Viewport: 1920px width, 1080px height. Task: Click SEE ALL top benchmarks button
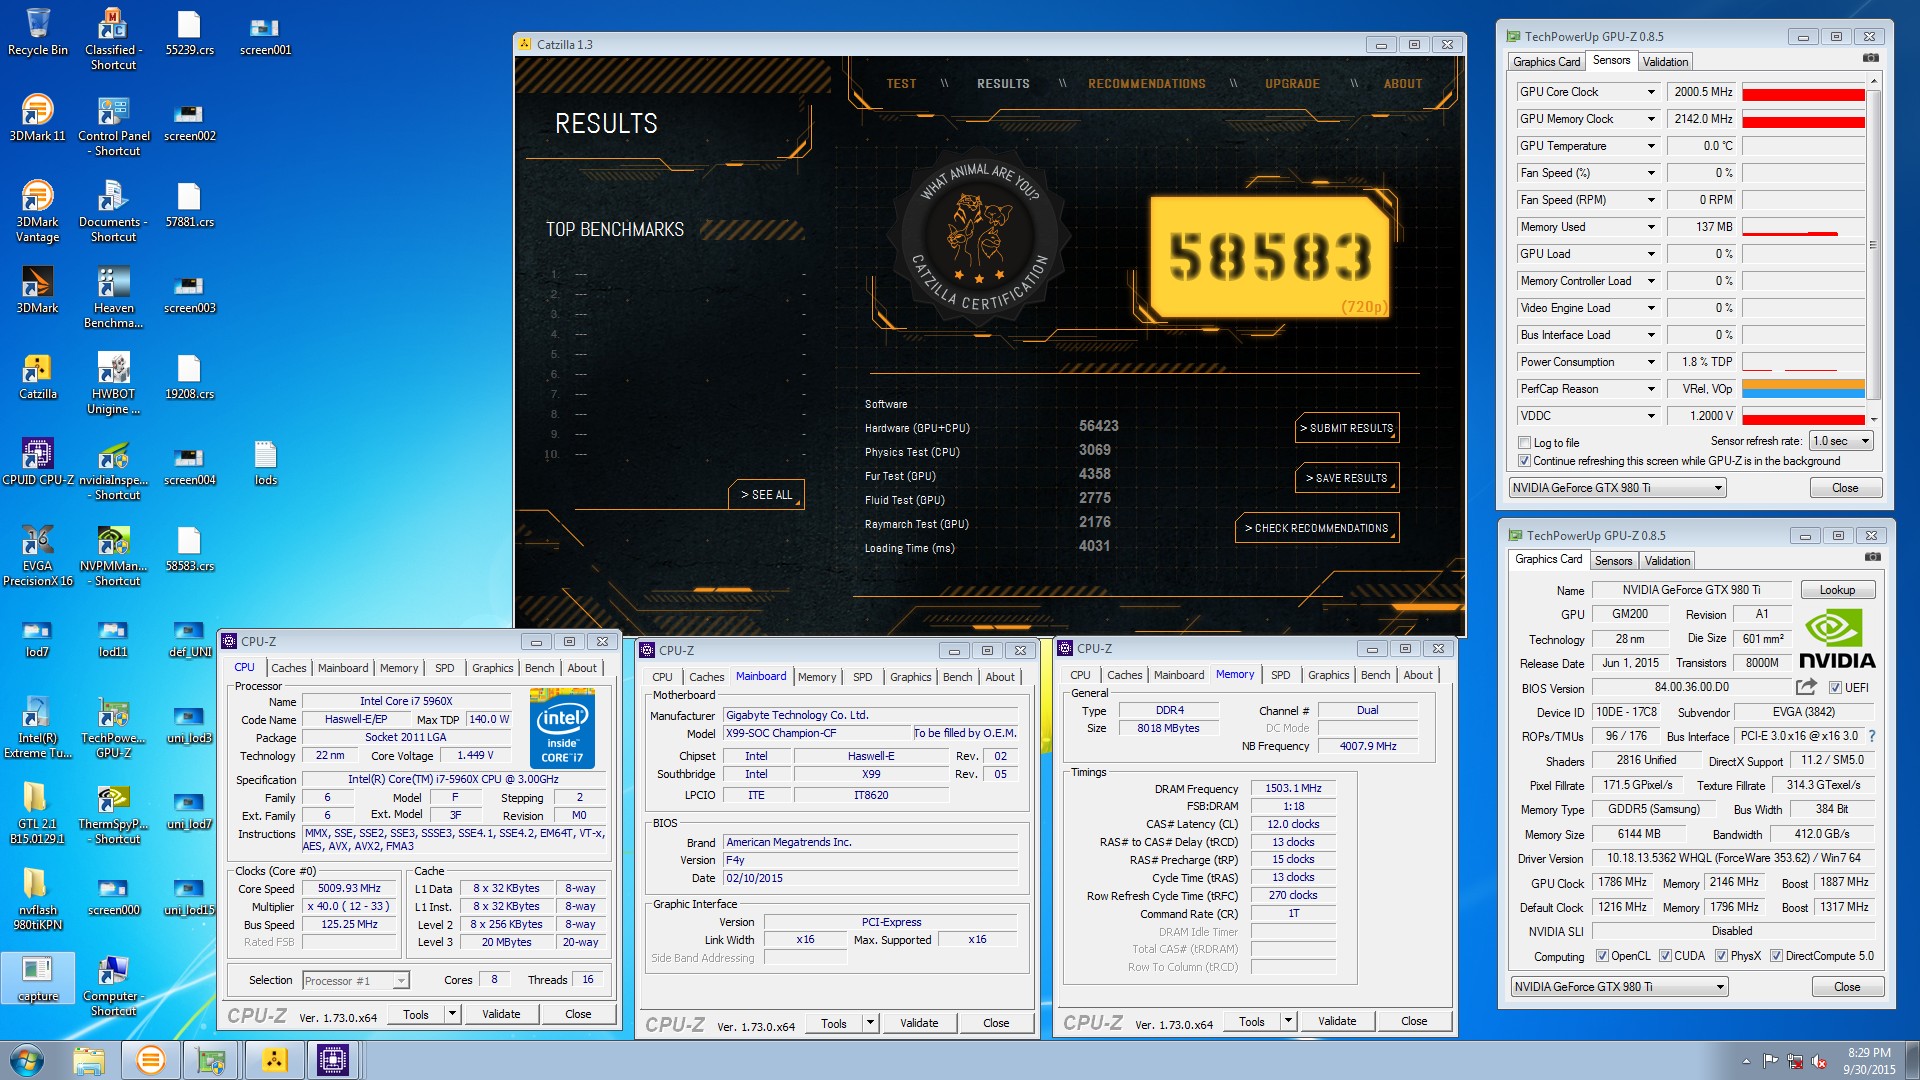click(766, 495)
